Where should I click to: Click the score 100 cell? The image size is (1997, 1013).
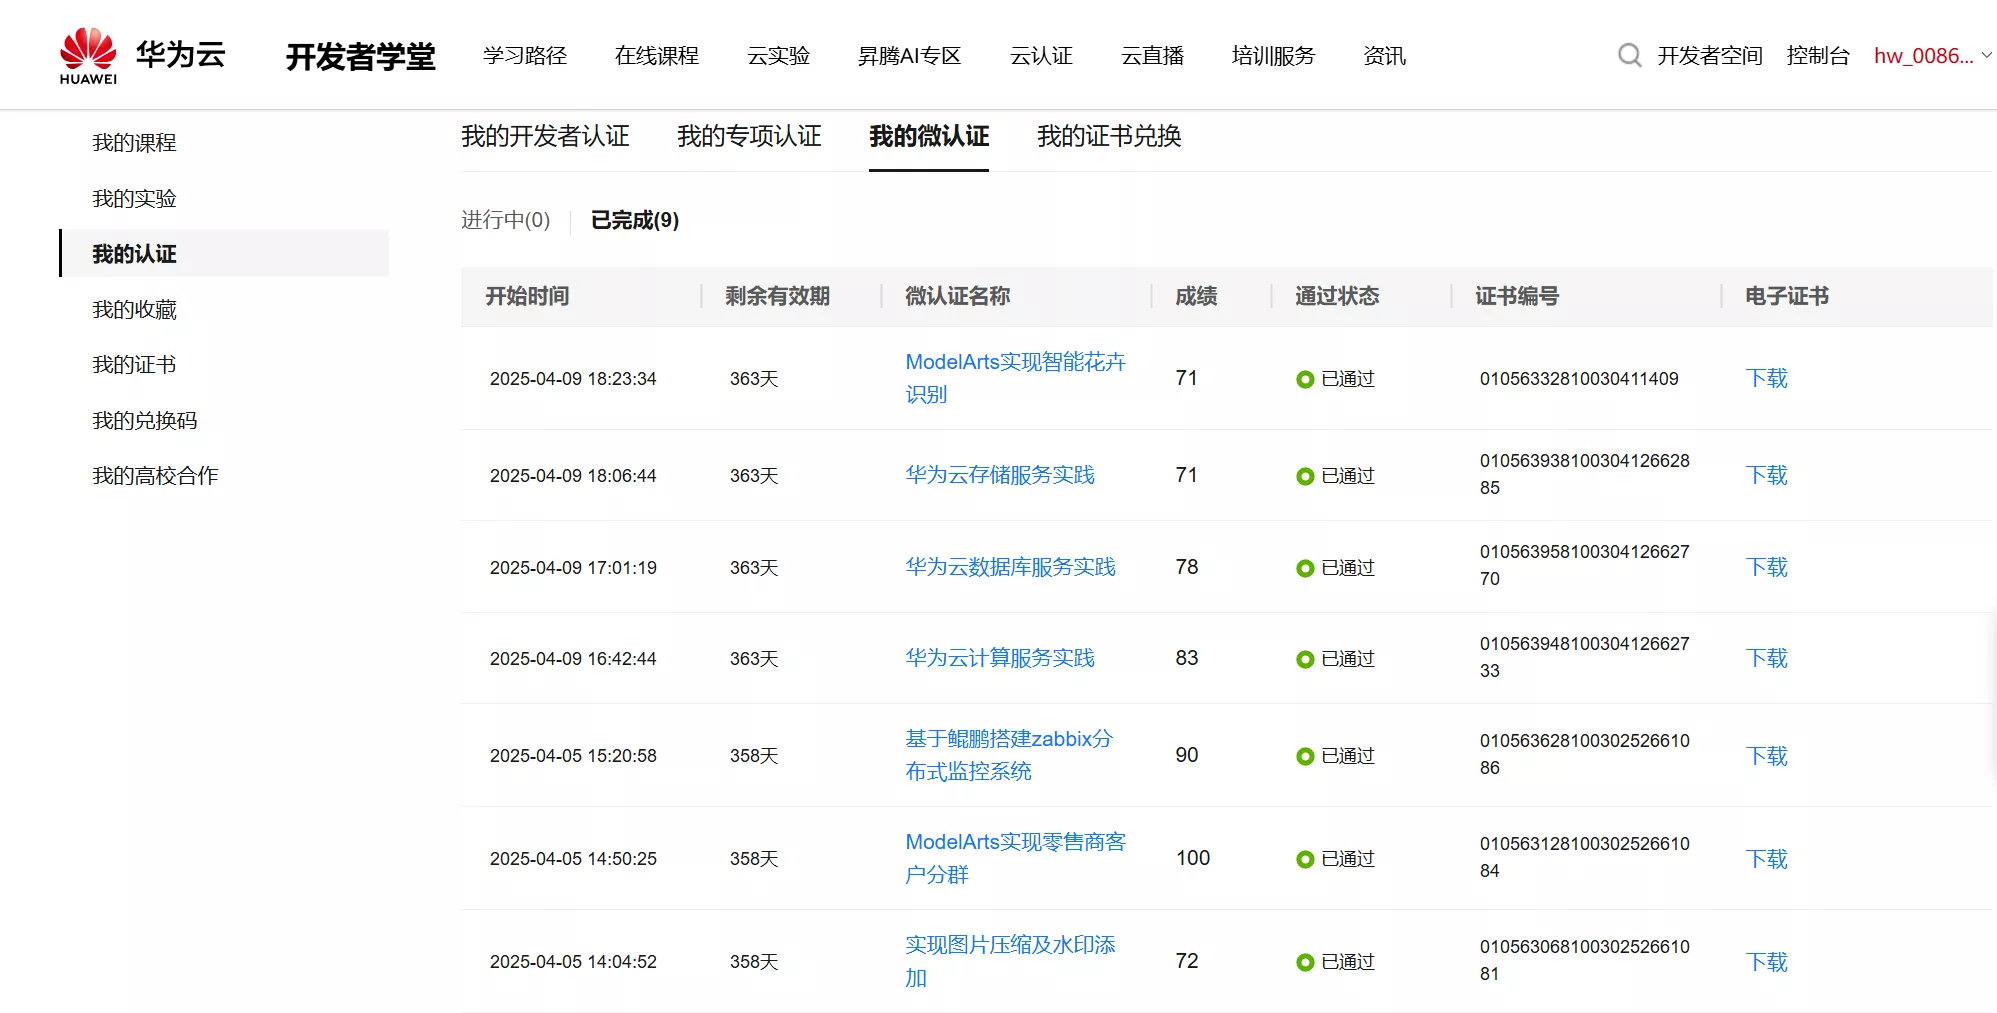pyautogui.click(x=1193, y=858)
